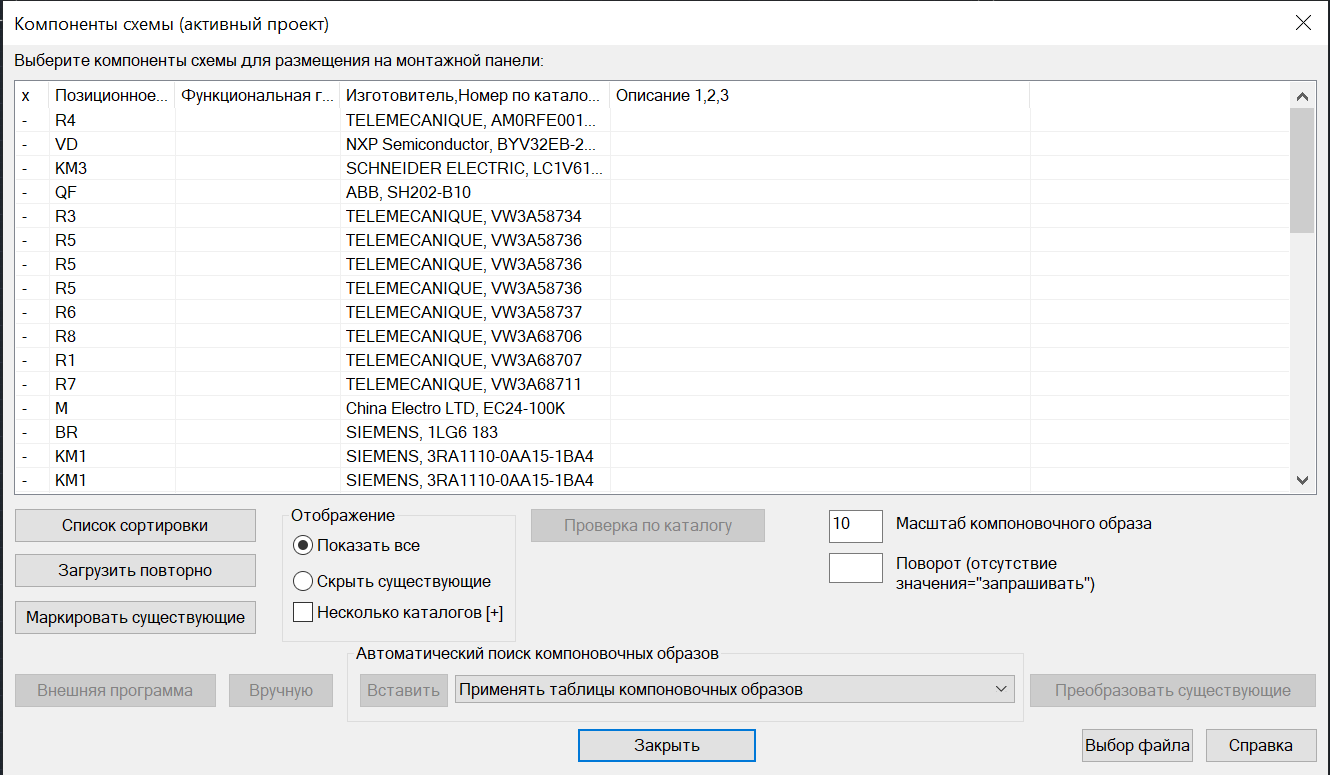Sort by the Позиционное column header
This screenshot has width=1330, height=775.
(x=111, y=96)
